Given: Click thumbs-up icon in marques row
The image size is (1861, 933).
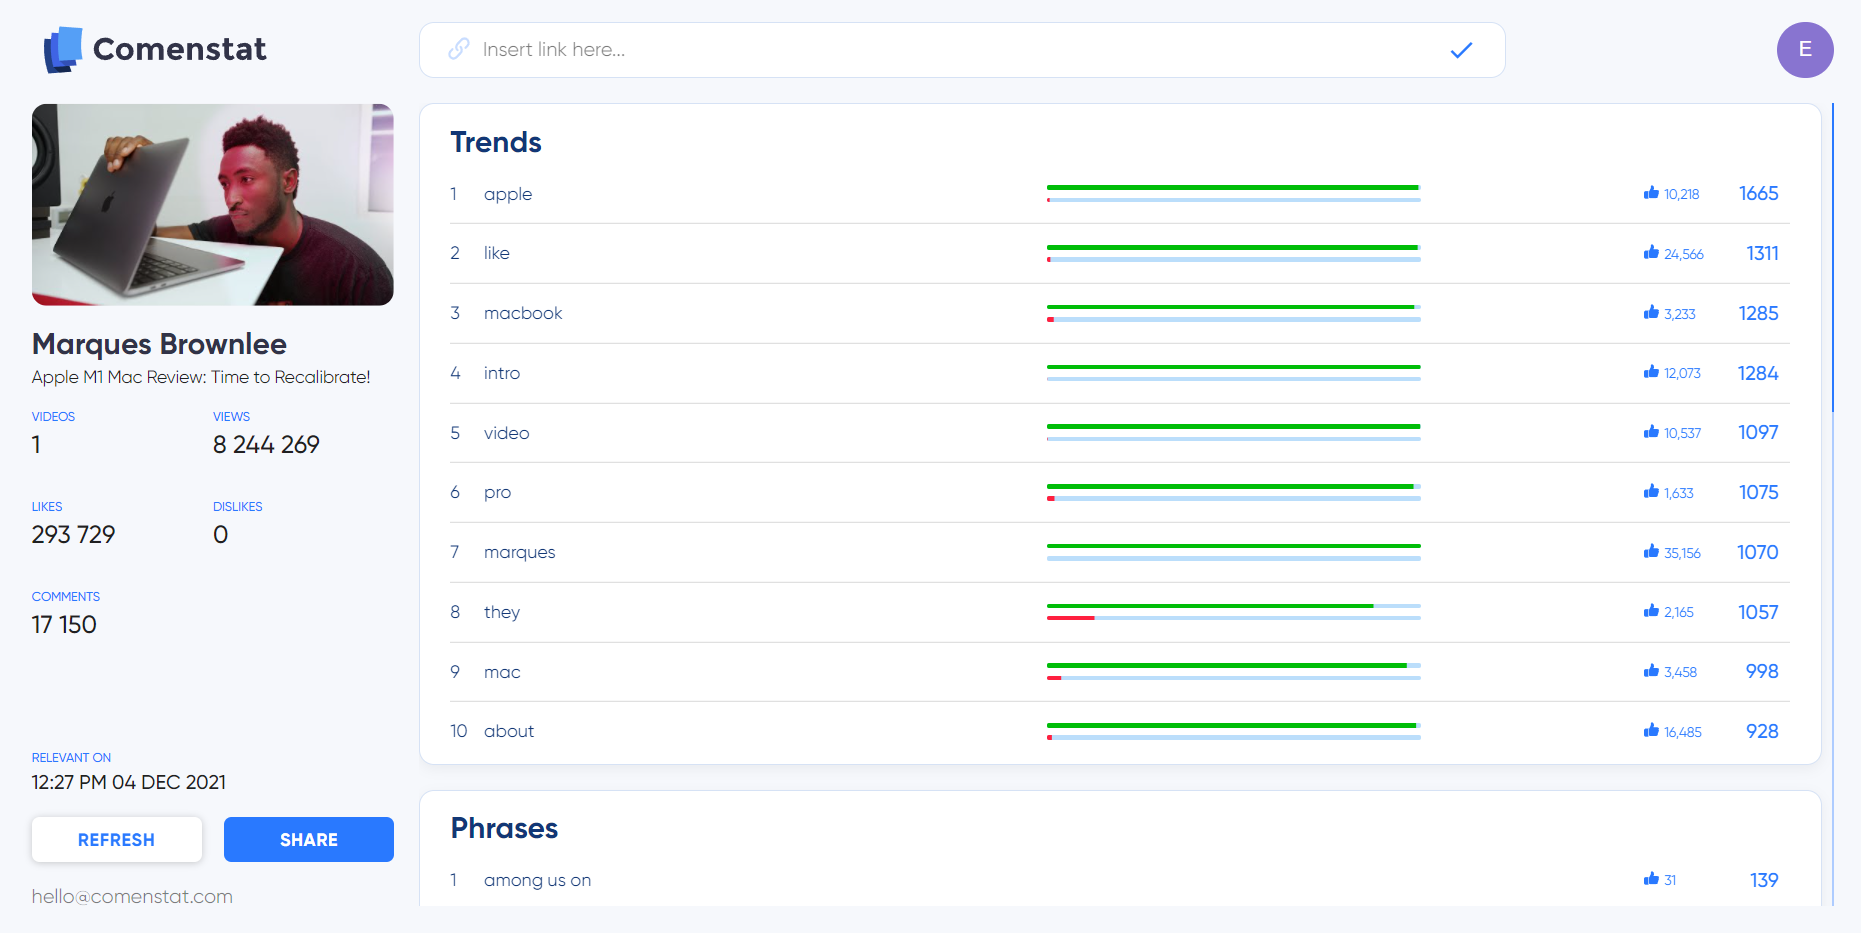Looking at the screenshot, I should (x=1651, y=552).
